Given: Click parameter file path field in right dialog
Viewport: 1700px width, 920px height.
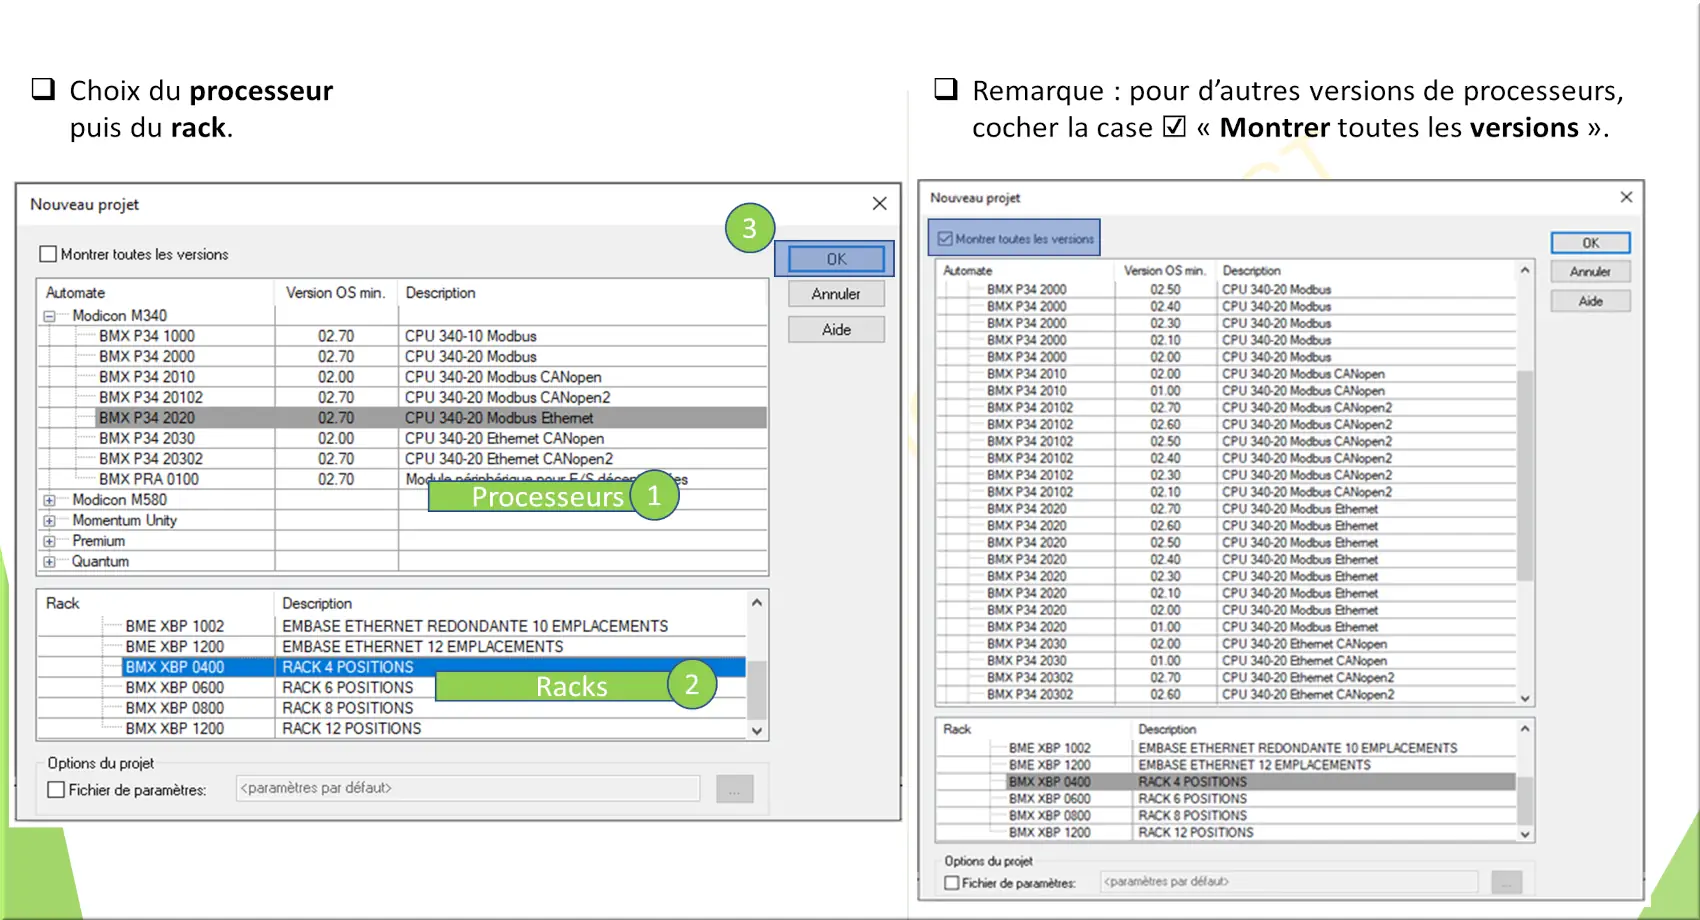Looking at the screenshot, I should click(x=1289, y=882).
